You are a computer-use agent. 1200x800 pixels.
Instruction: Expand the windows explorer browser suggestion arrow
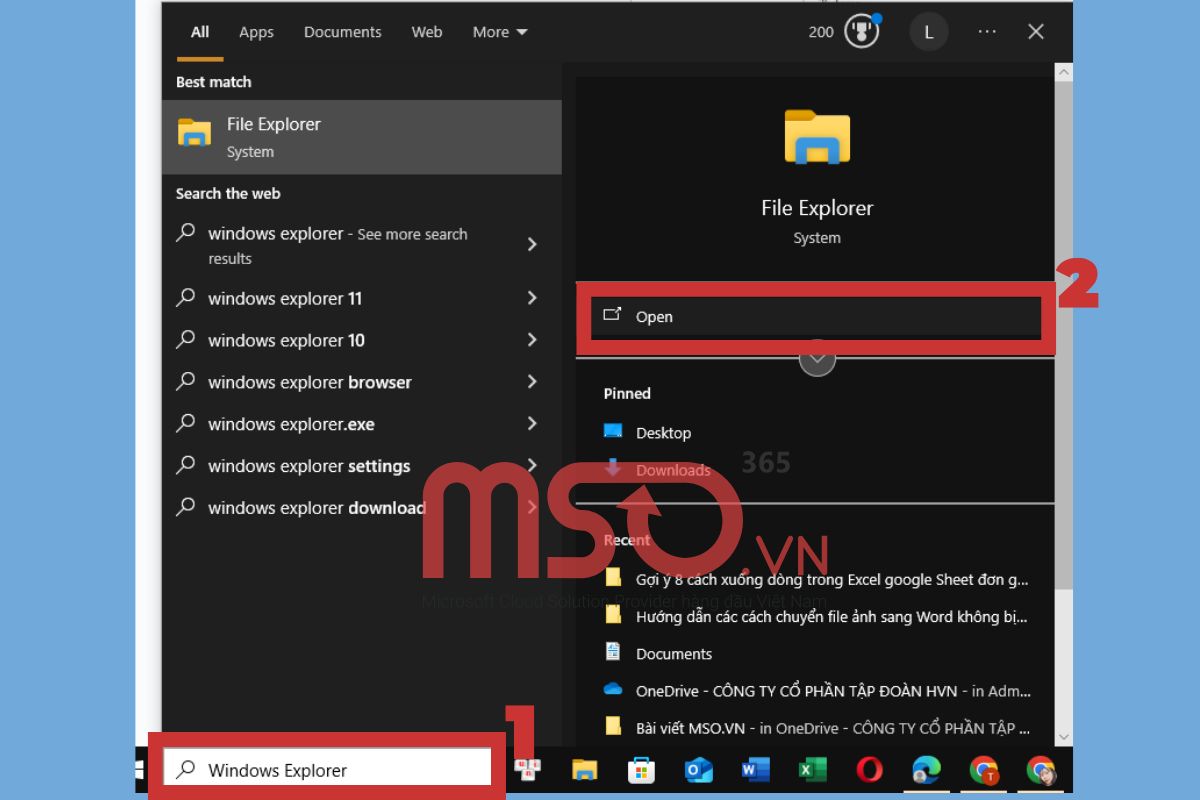[x=532, y=381]
